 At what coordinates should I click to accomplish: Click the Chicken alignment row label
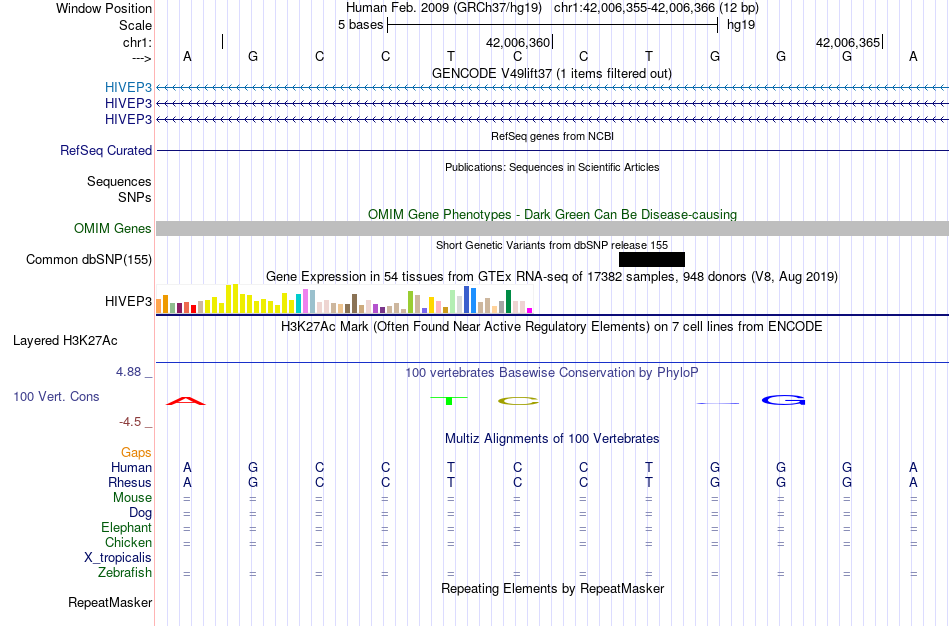(128, 542)
